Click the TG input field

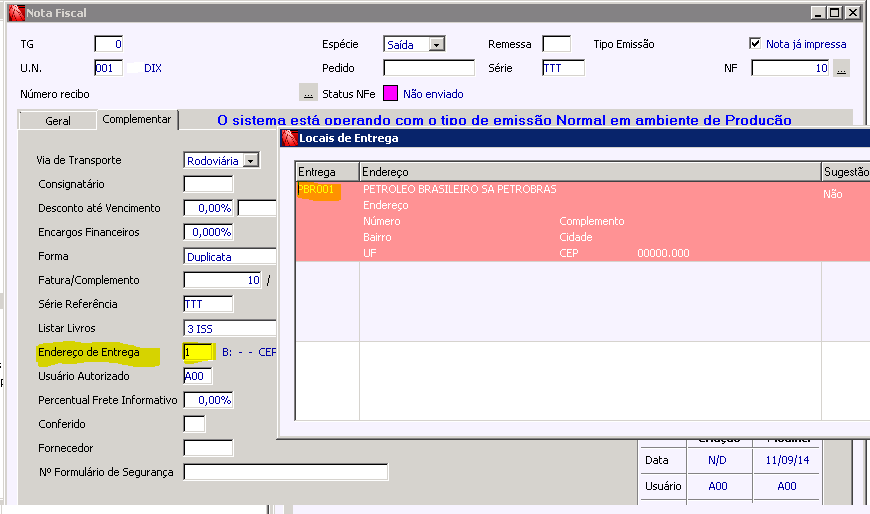[x=109, y=44]
